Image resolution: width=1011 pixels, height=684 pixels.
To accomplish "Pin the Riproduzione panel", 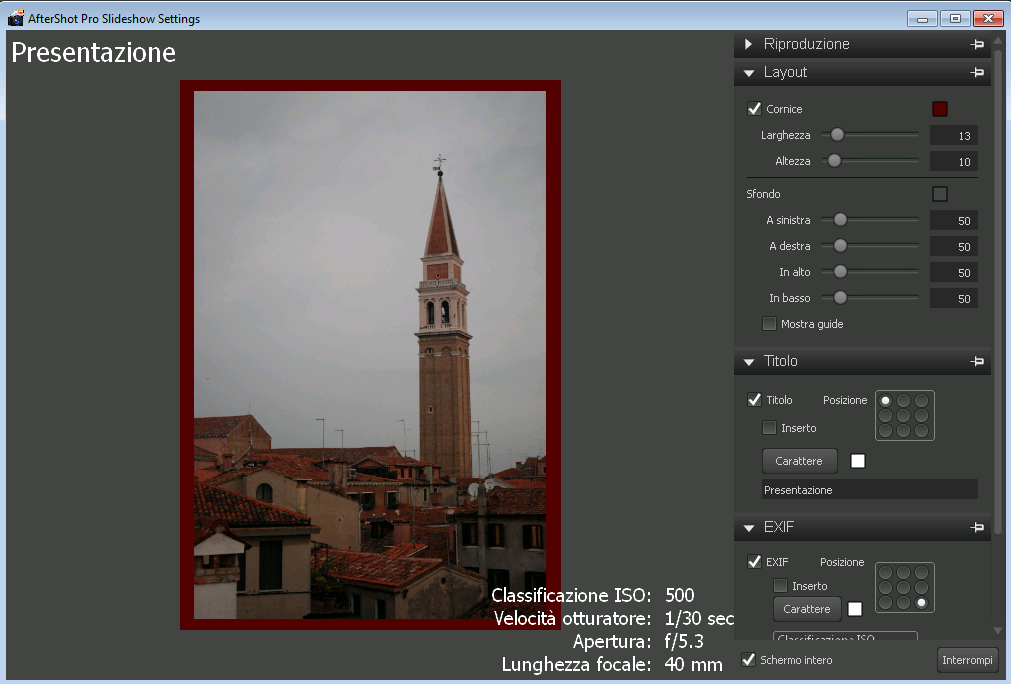I will click(x=976, y=45).
